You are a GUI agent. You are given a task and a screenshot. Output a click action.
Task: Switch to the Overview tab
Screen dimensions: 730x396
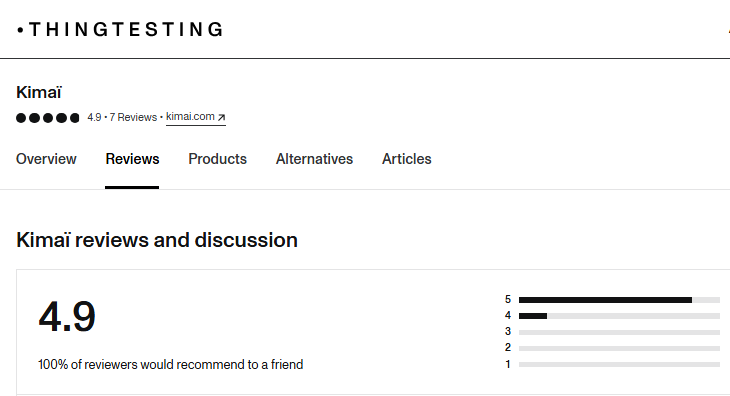pos(46,159)
